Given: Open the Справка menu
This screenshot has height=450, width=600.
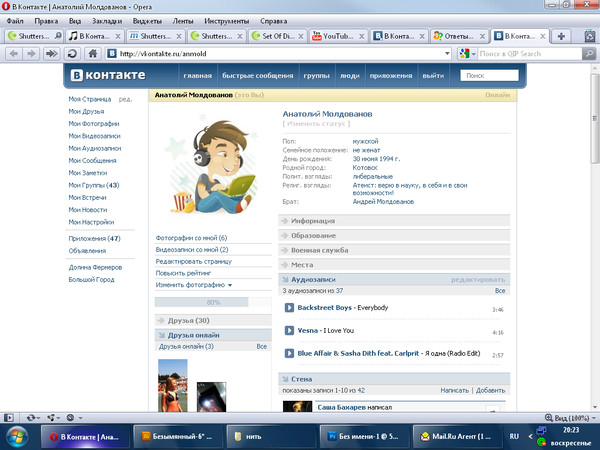Looking at the screenshot, I should pyautogui.click(x=274, y=21).
